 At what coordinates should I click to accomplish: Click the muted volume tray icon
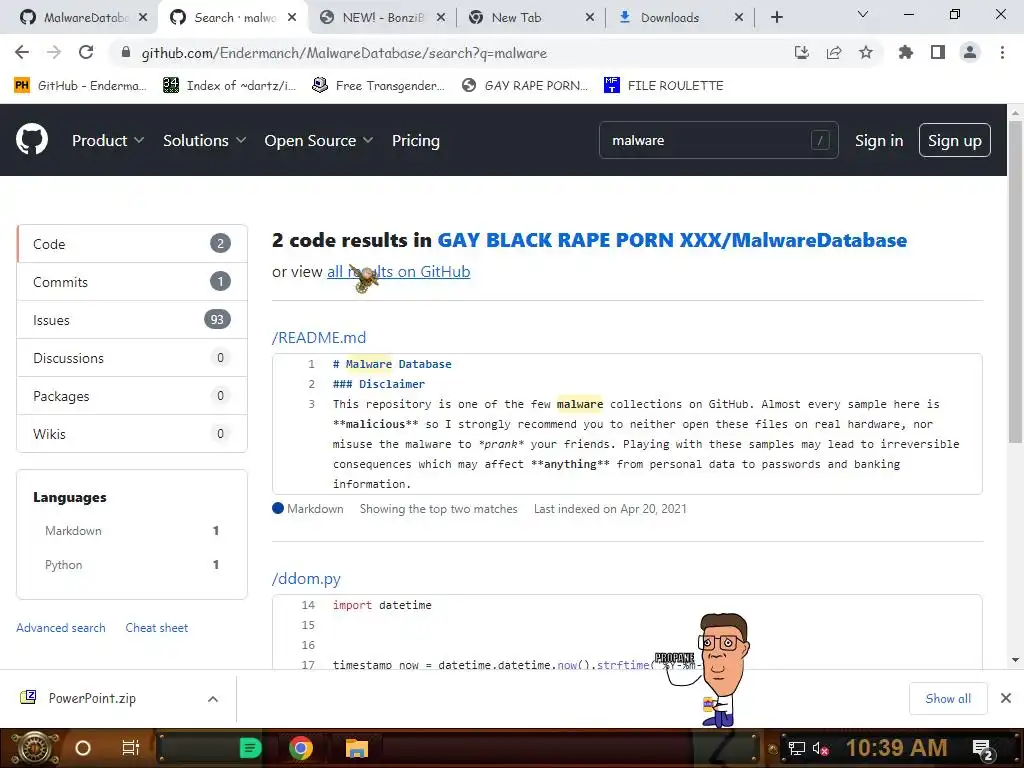pos(820,749)
